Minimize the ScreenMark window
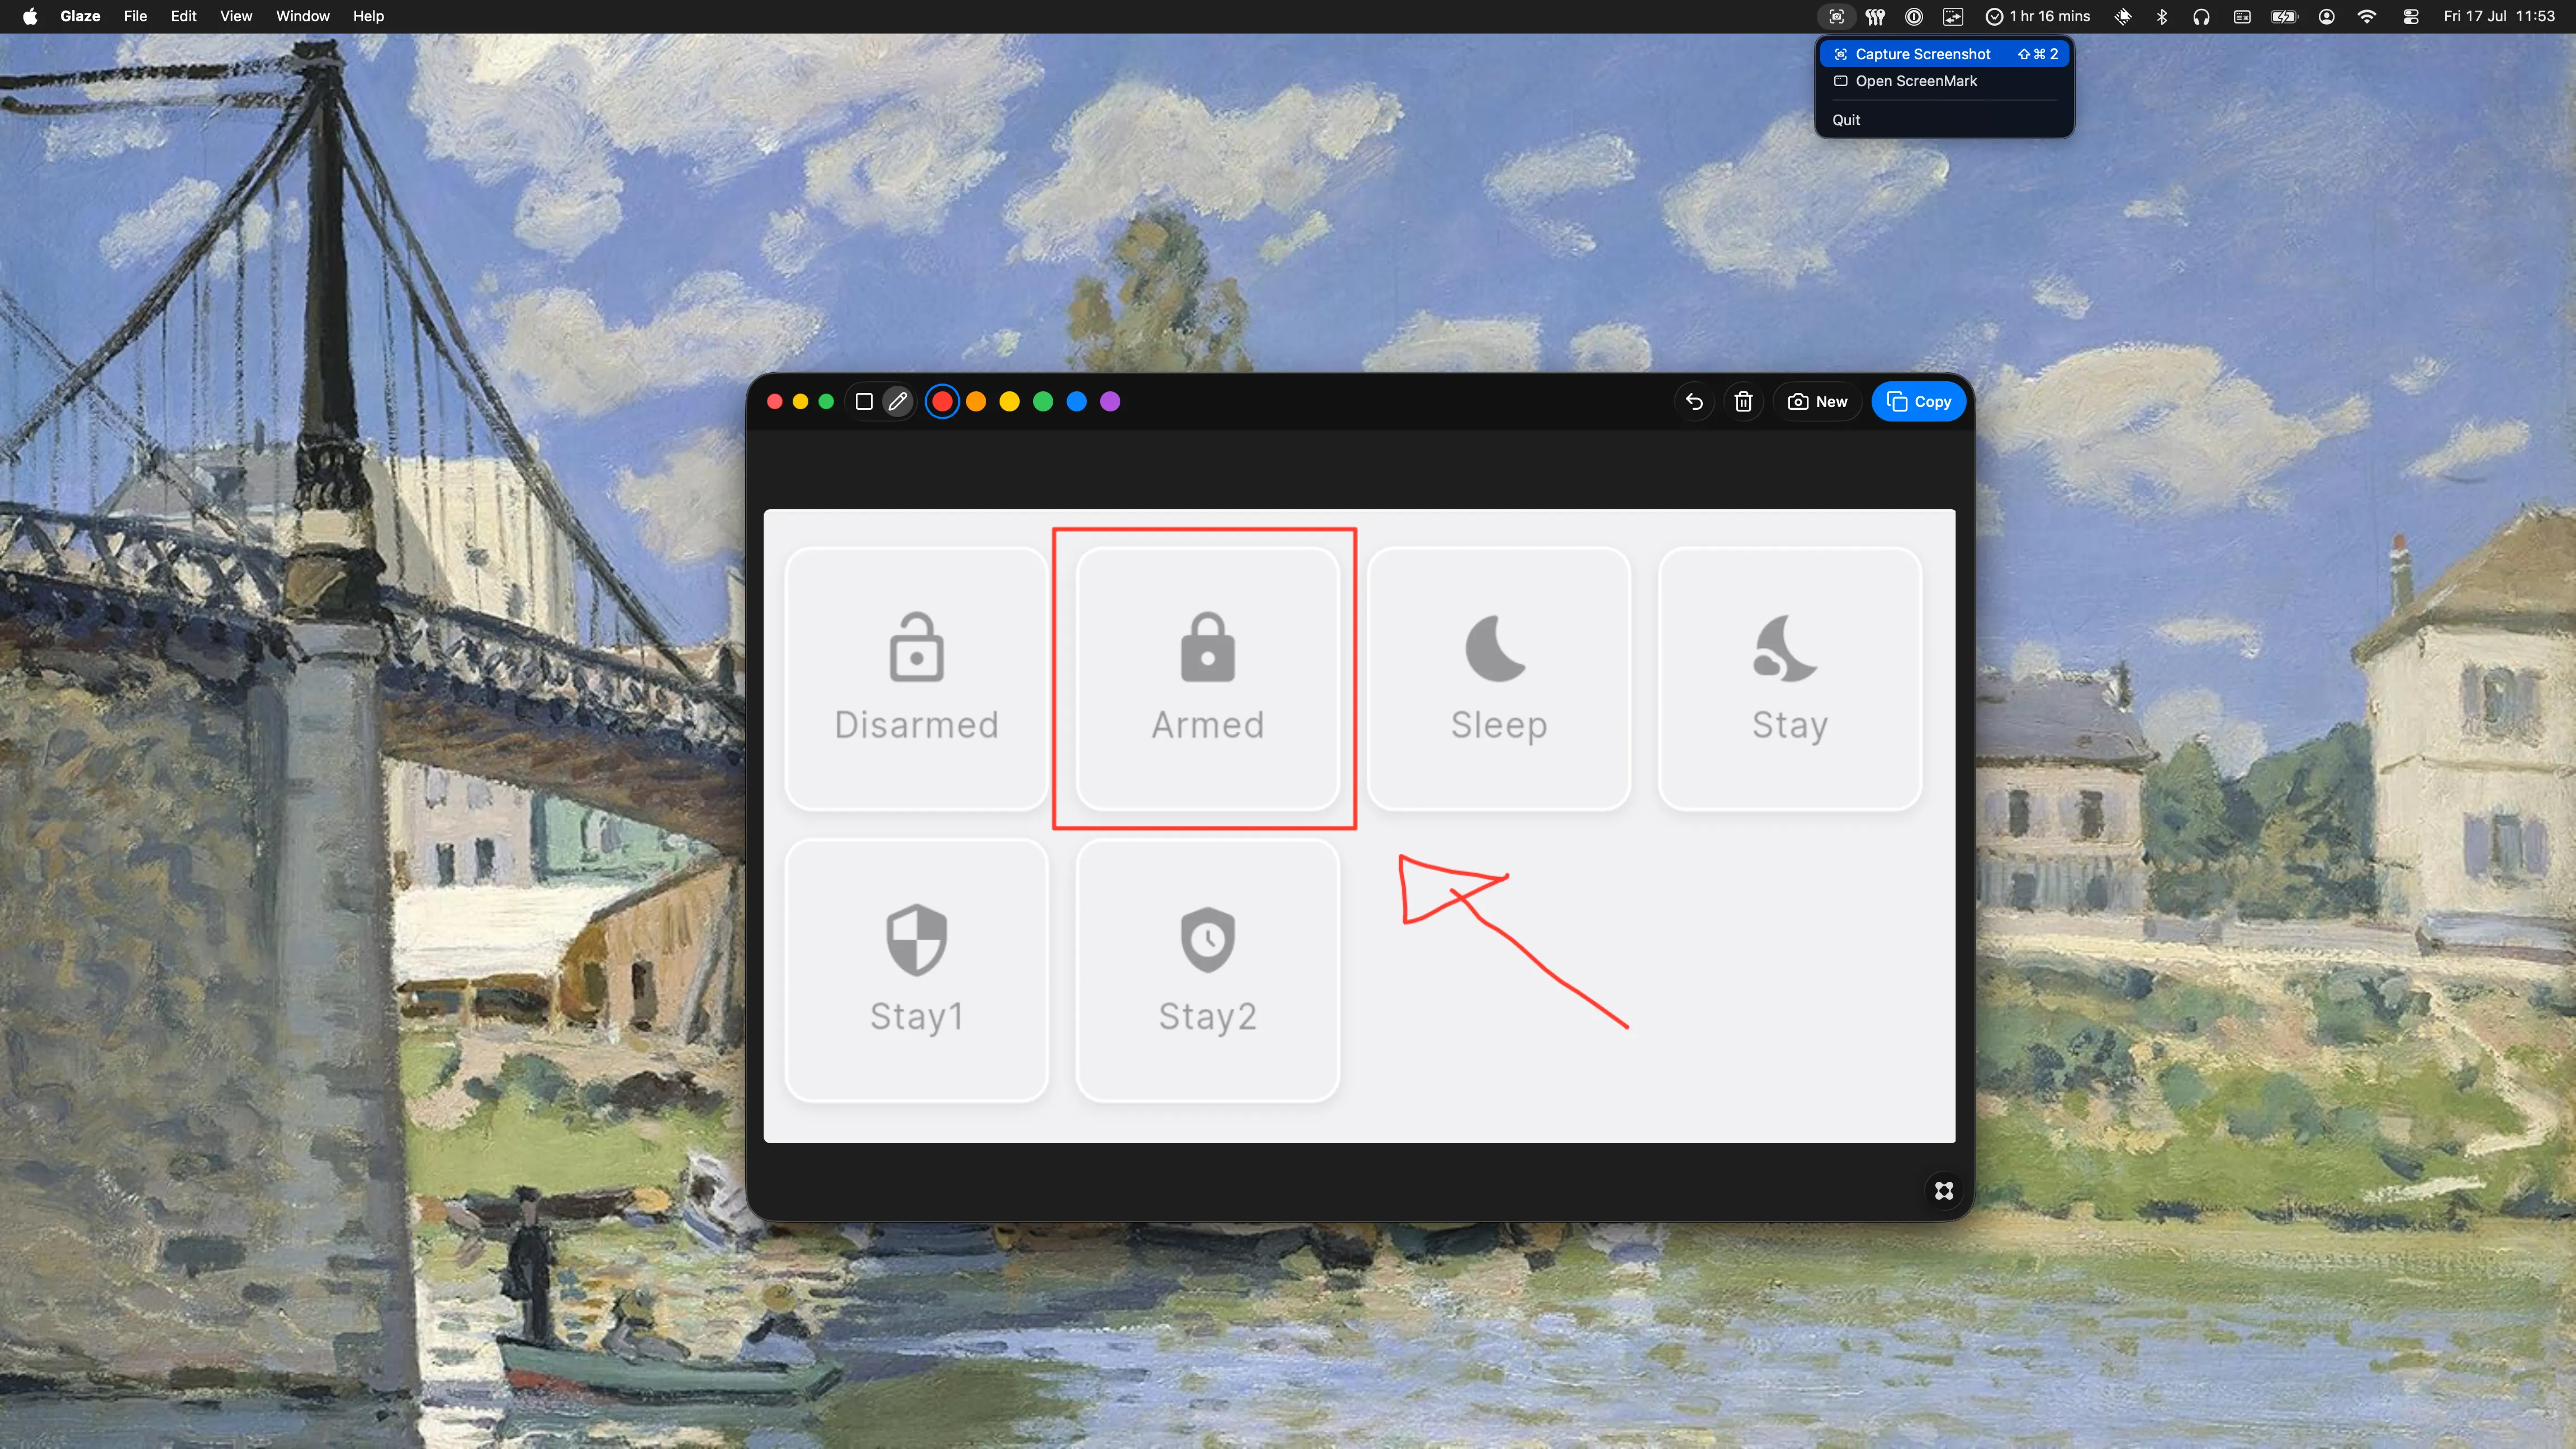The height and width of the screenshot is (1449, 2576). click(800, 402)
